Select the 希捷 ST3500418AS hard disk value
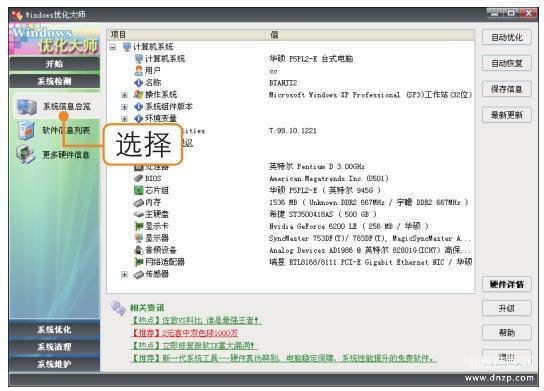This screenshot has width=544, height=391. click(323, 214)
